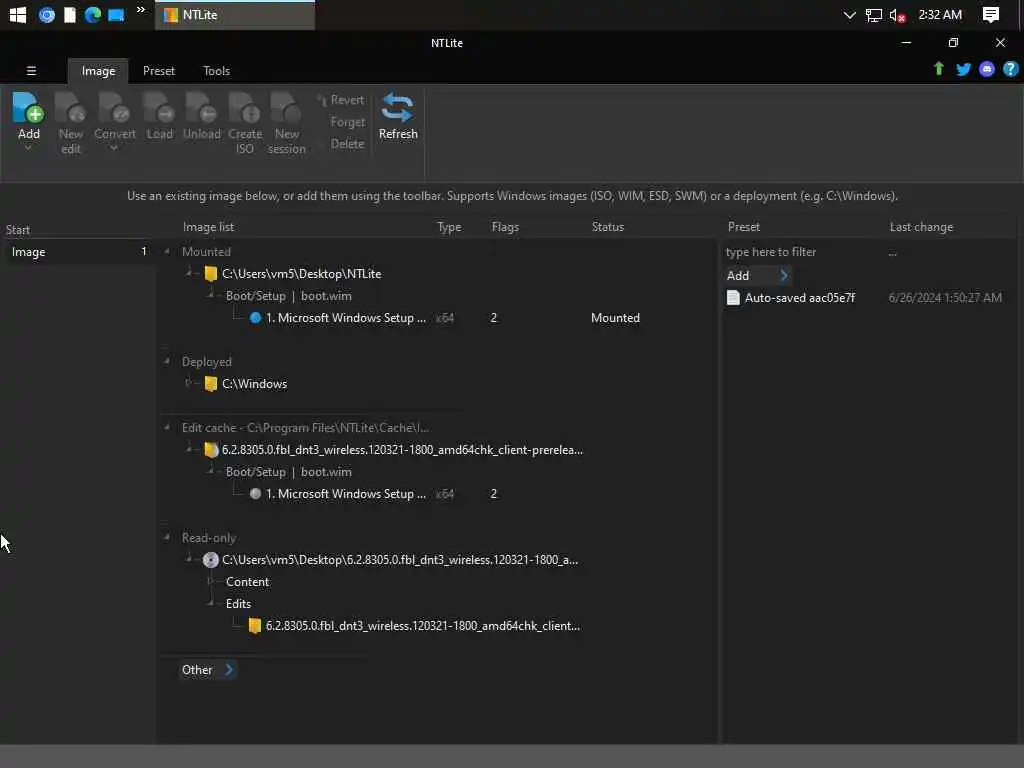Click the Create ISO toolbar icon

[245, 108]
